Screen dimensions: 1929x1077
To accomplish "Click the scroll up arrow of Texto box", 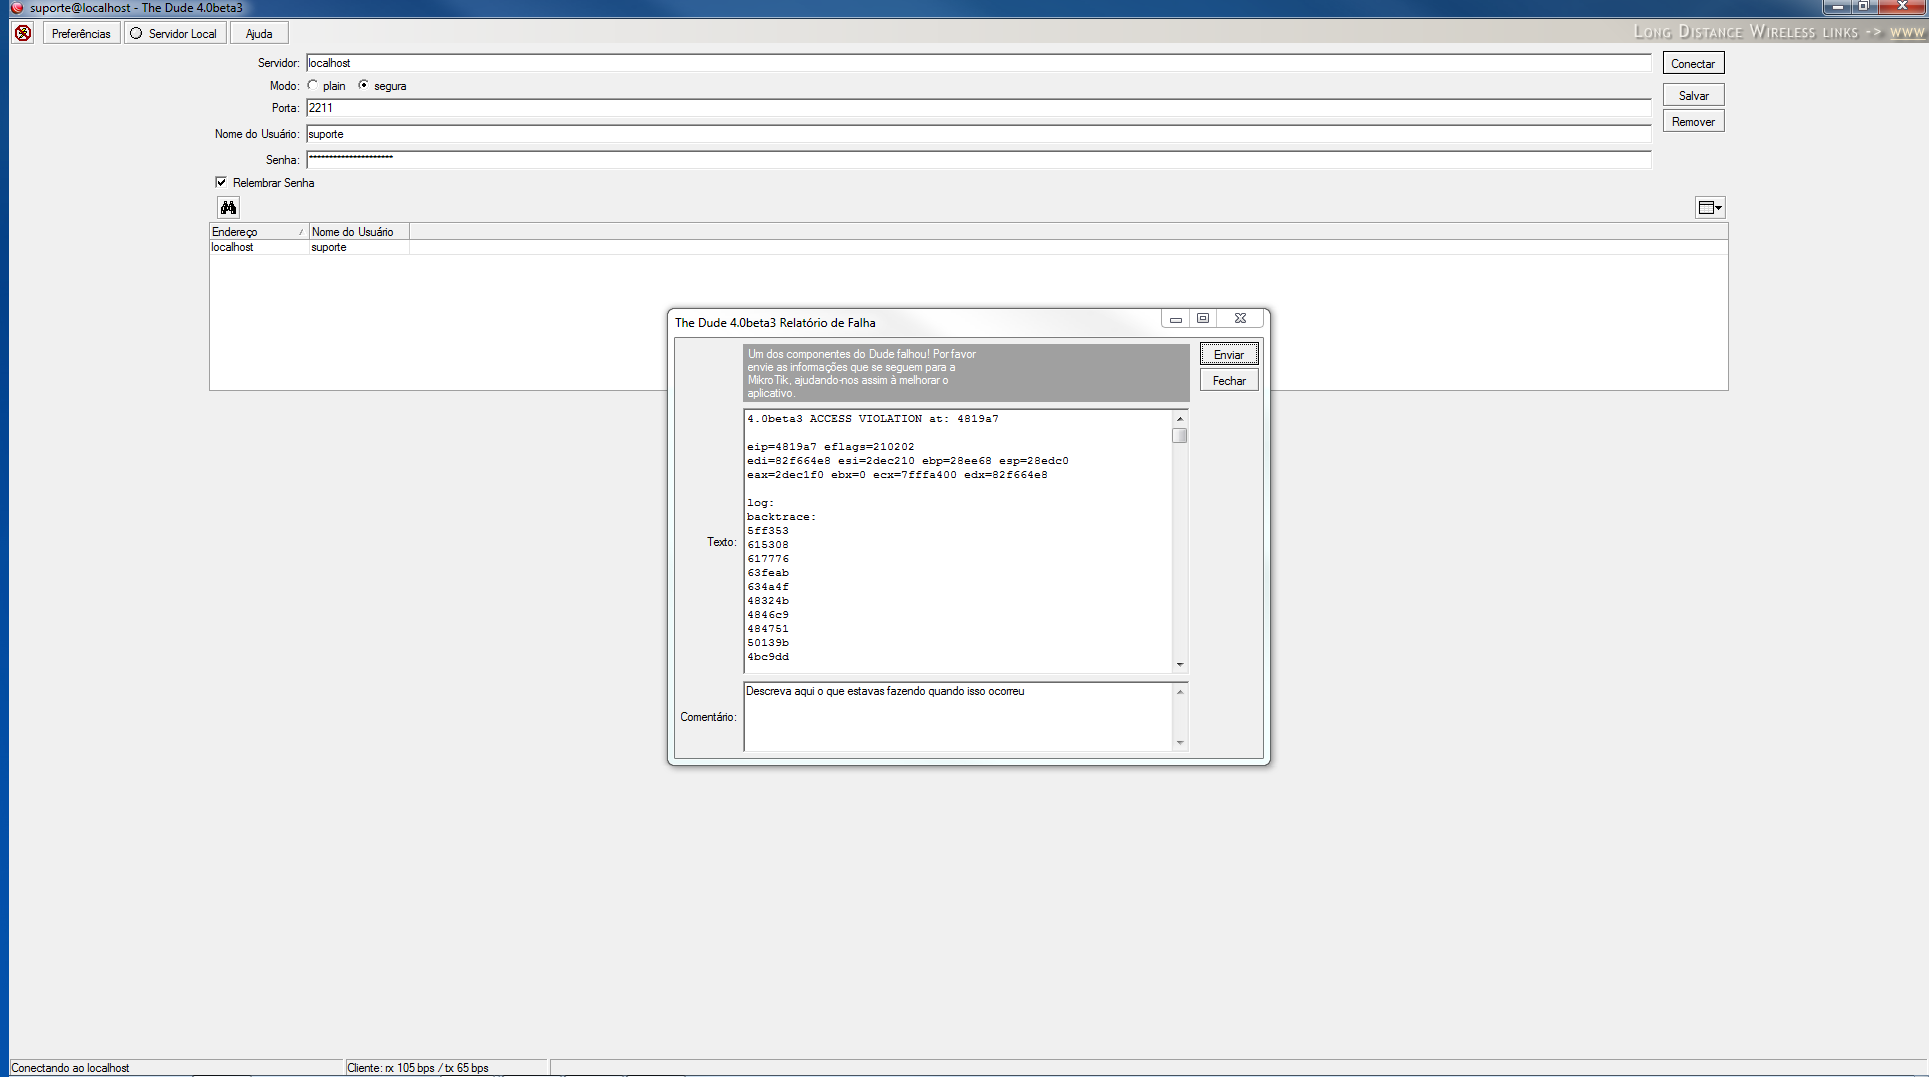I will (x=1180, y=419).
